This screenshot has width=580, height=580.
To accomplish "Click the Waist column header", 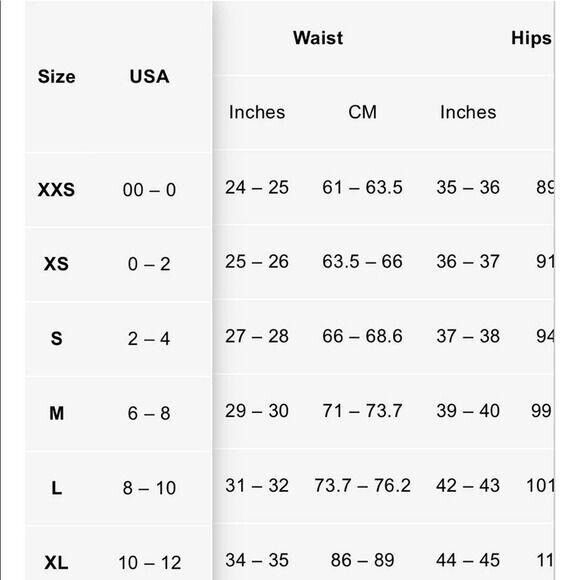I will coord(318,38).
